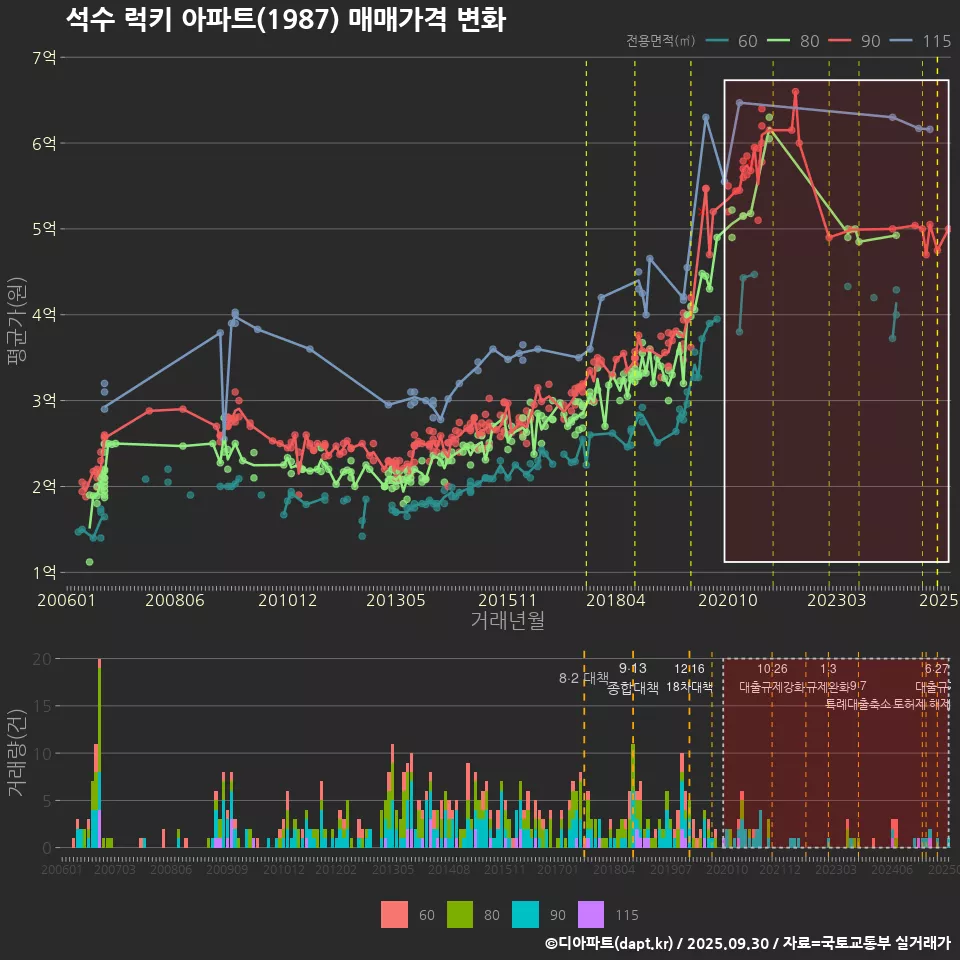Click the 201305 label on price chart axis

(397, 601)
